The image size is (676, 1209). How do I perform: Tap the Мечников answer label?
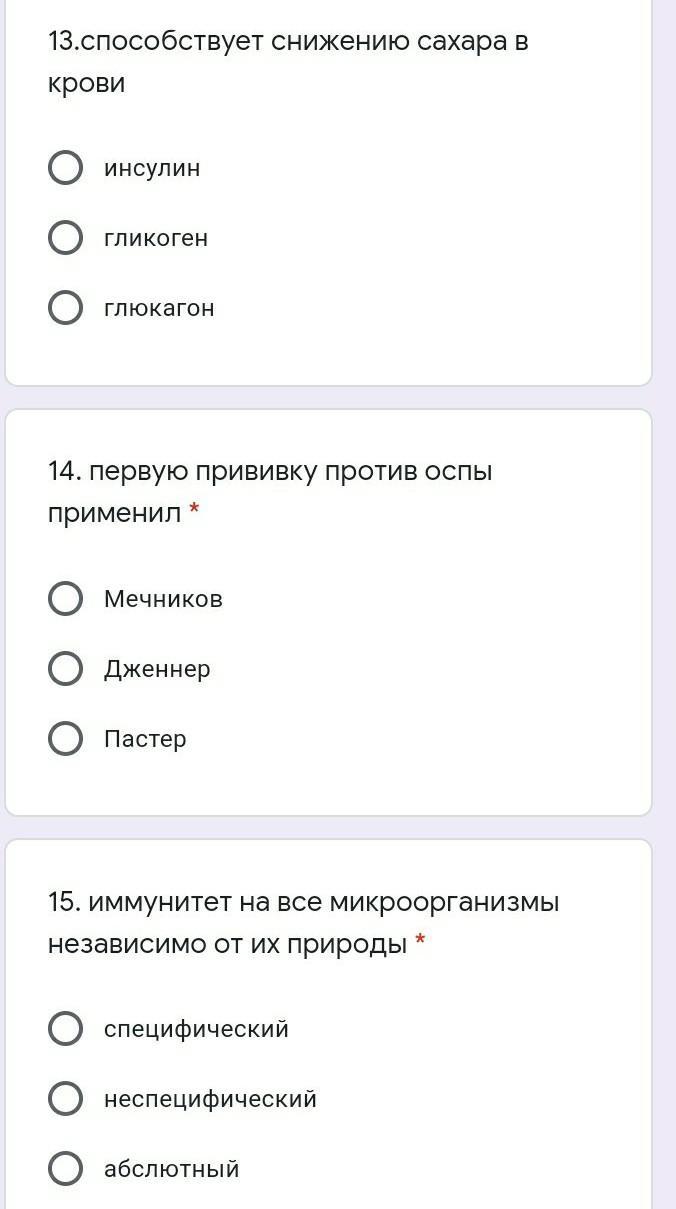click(163, 599)
